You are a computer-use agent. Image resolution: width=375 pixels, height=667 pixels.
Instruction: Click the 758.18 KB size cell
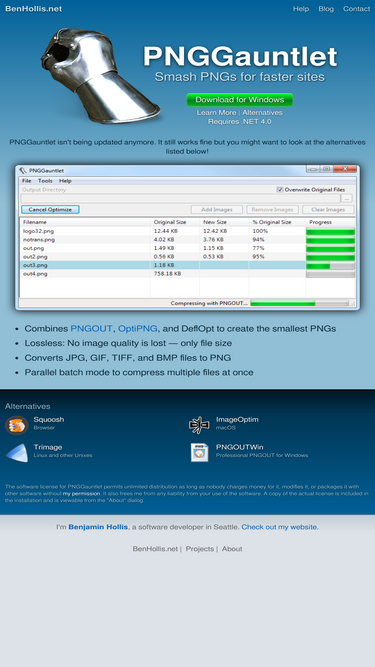(168, 274)
